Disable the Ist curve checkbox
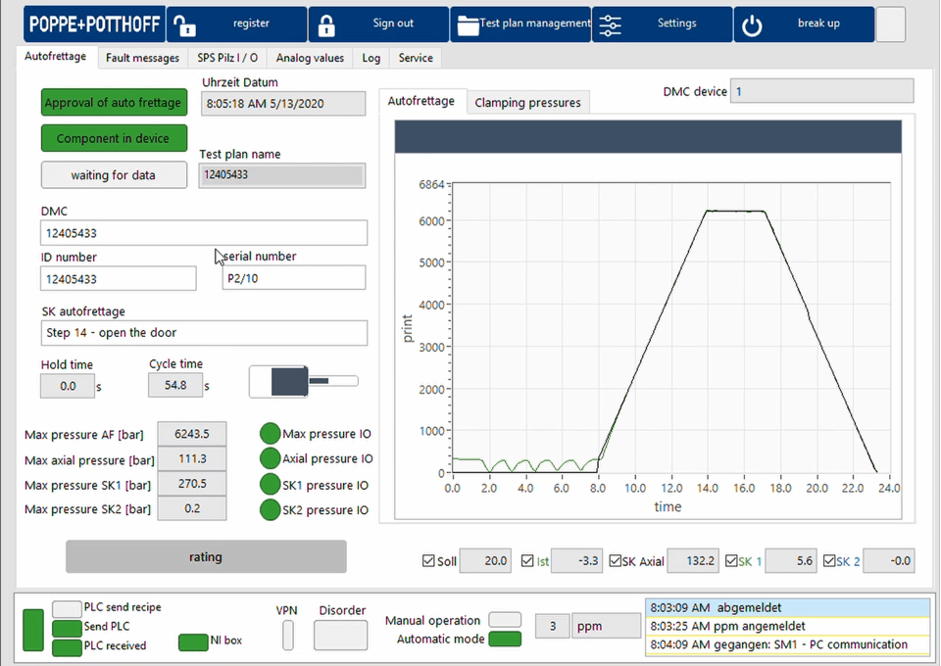941x666 pixels. pyautogui.click(x=528, y=562)
